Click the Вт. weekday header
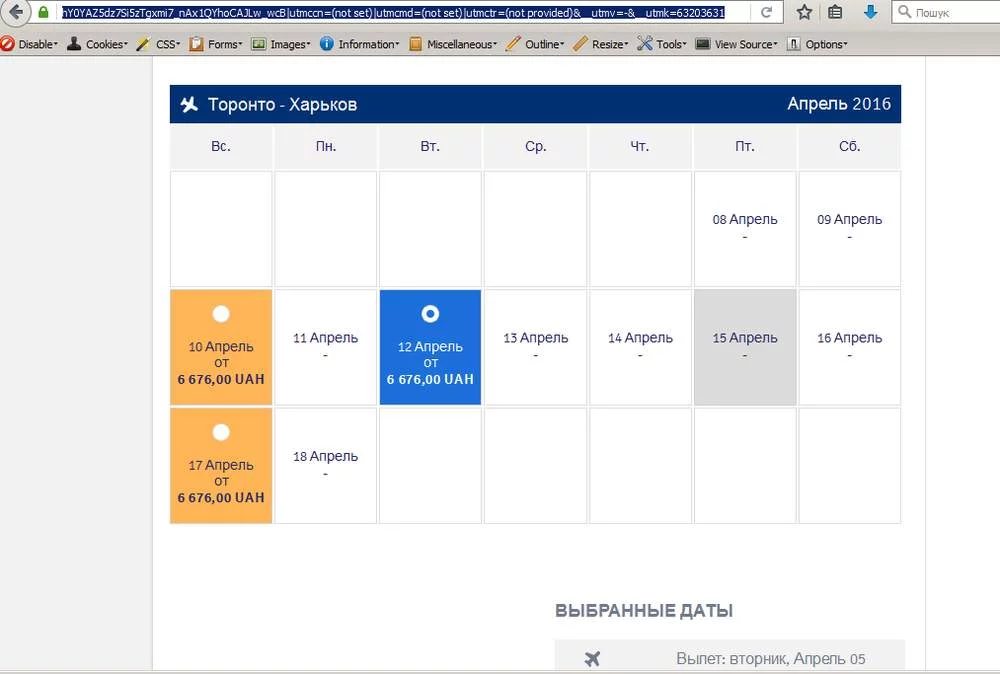The height and width of the screenshot is (674, 1000). point(430,146)
